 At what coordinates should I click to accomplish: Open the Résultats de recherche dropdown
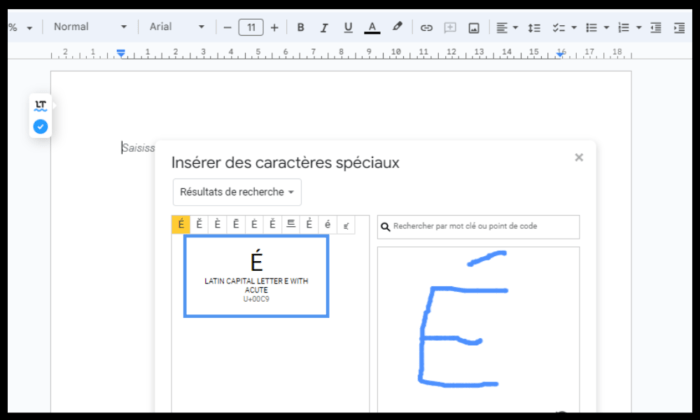coord(237,192)
